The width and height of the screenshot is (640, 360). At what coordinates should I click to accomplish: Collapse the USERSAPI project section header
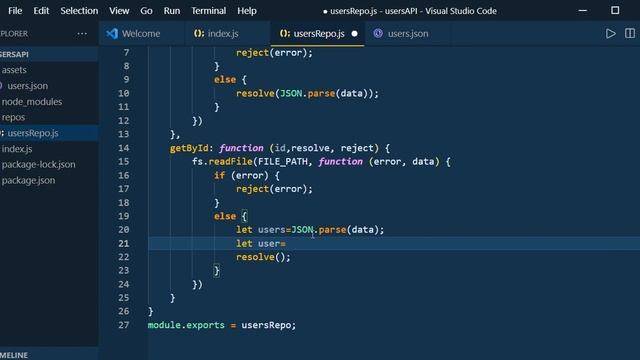tap(49, 54)
